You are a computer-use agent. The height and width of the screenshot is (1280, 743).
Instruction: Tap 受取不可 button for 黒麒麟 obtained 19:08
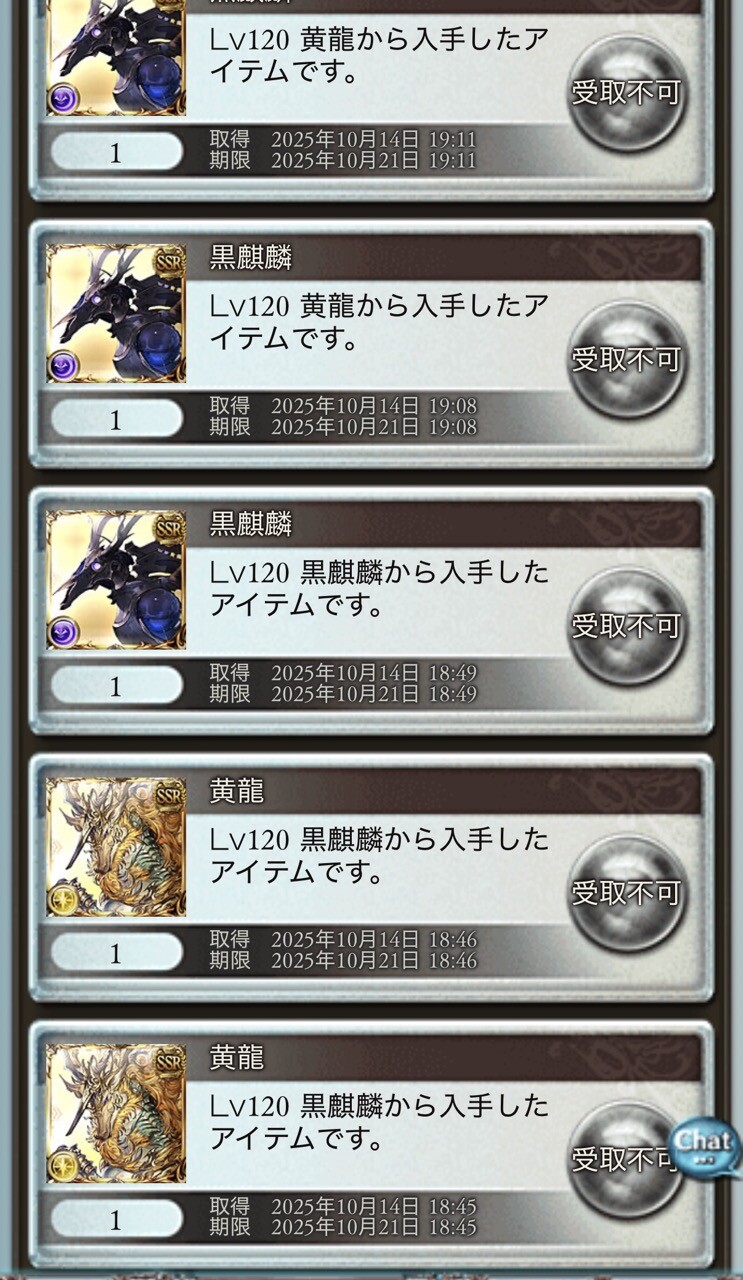(627, 360)
